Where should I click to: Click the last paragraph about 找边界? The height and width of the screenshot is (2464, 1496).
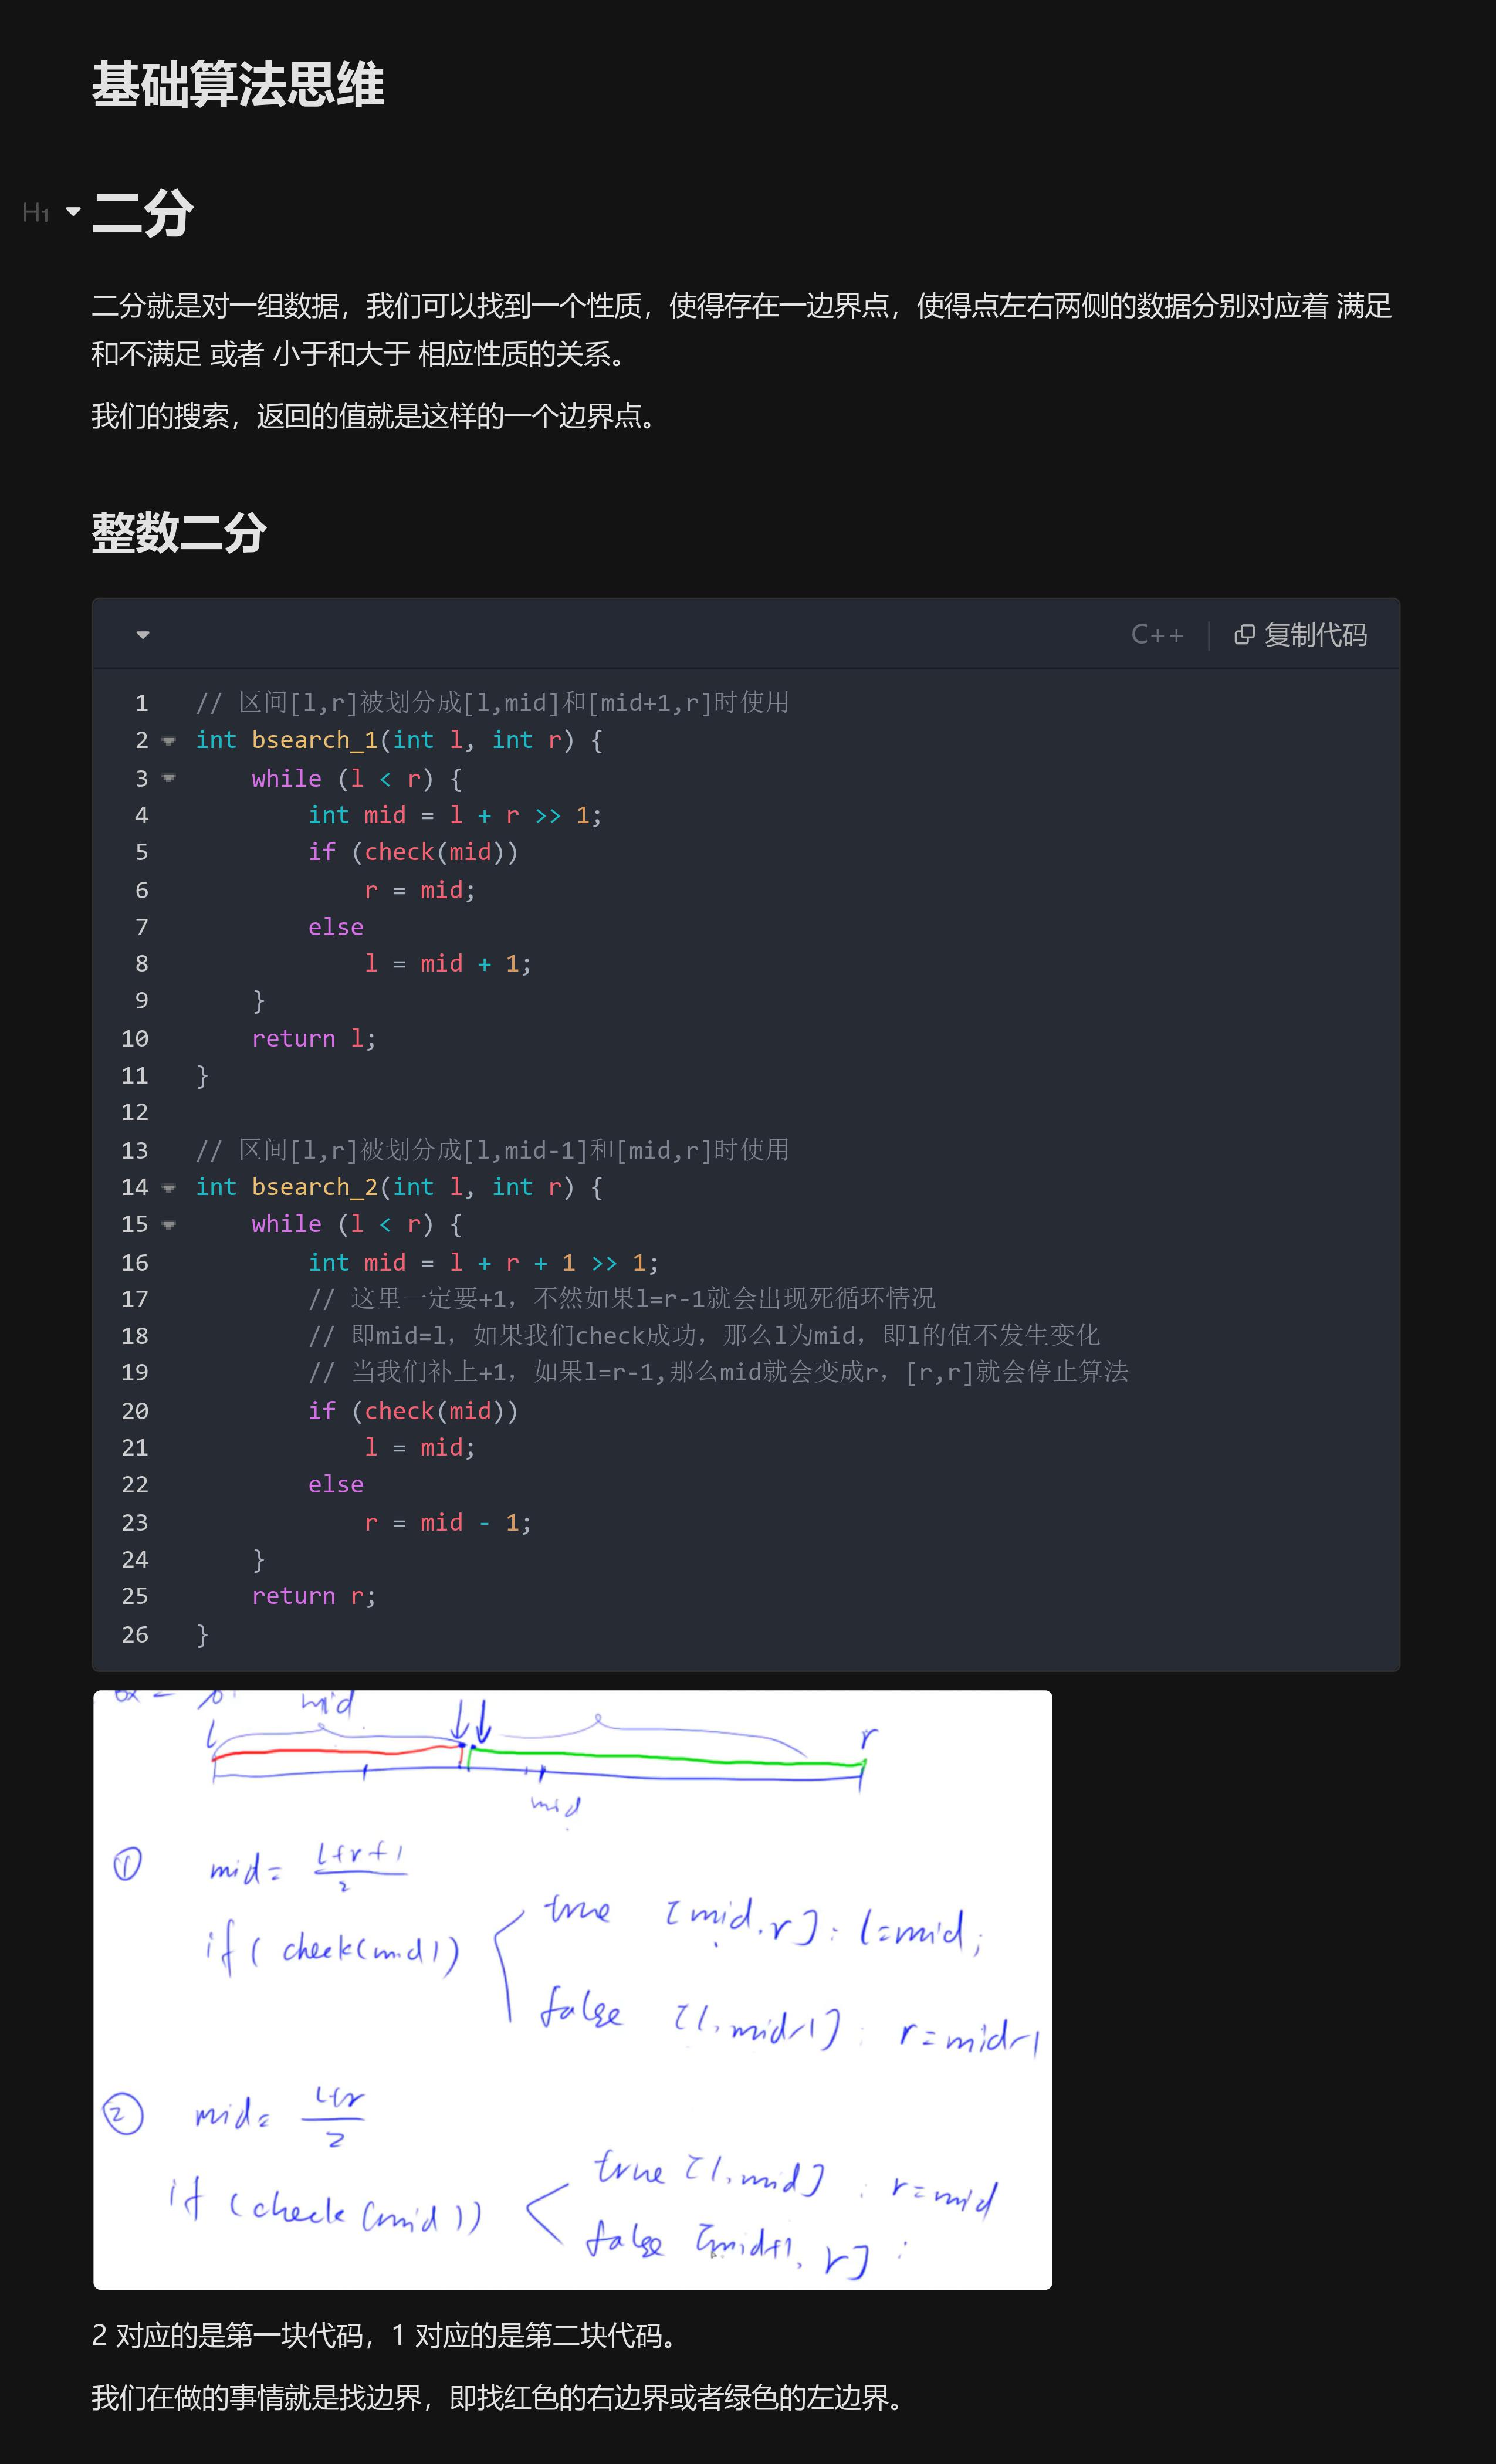(500, 2398)
